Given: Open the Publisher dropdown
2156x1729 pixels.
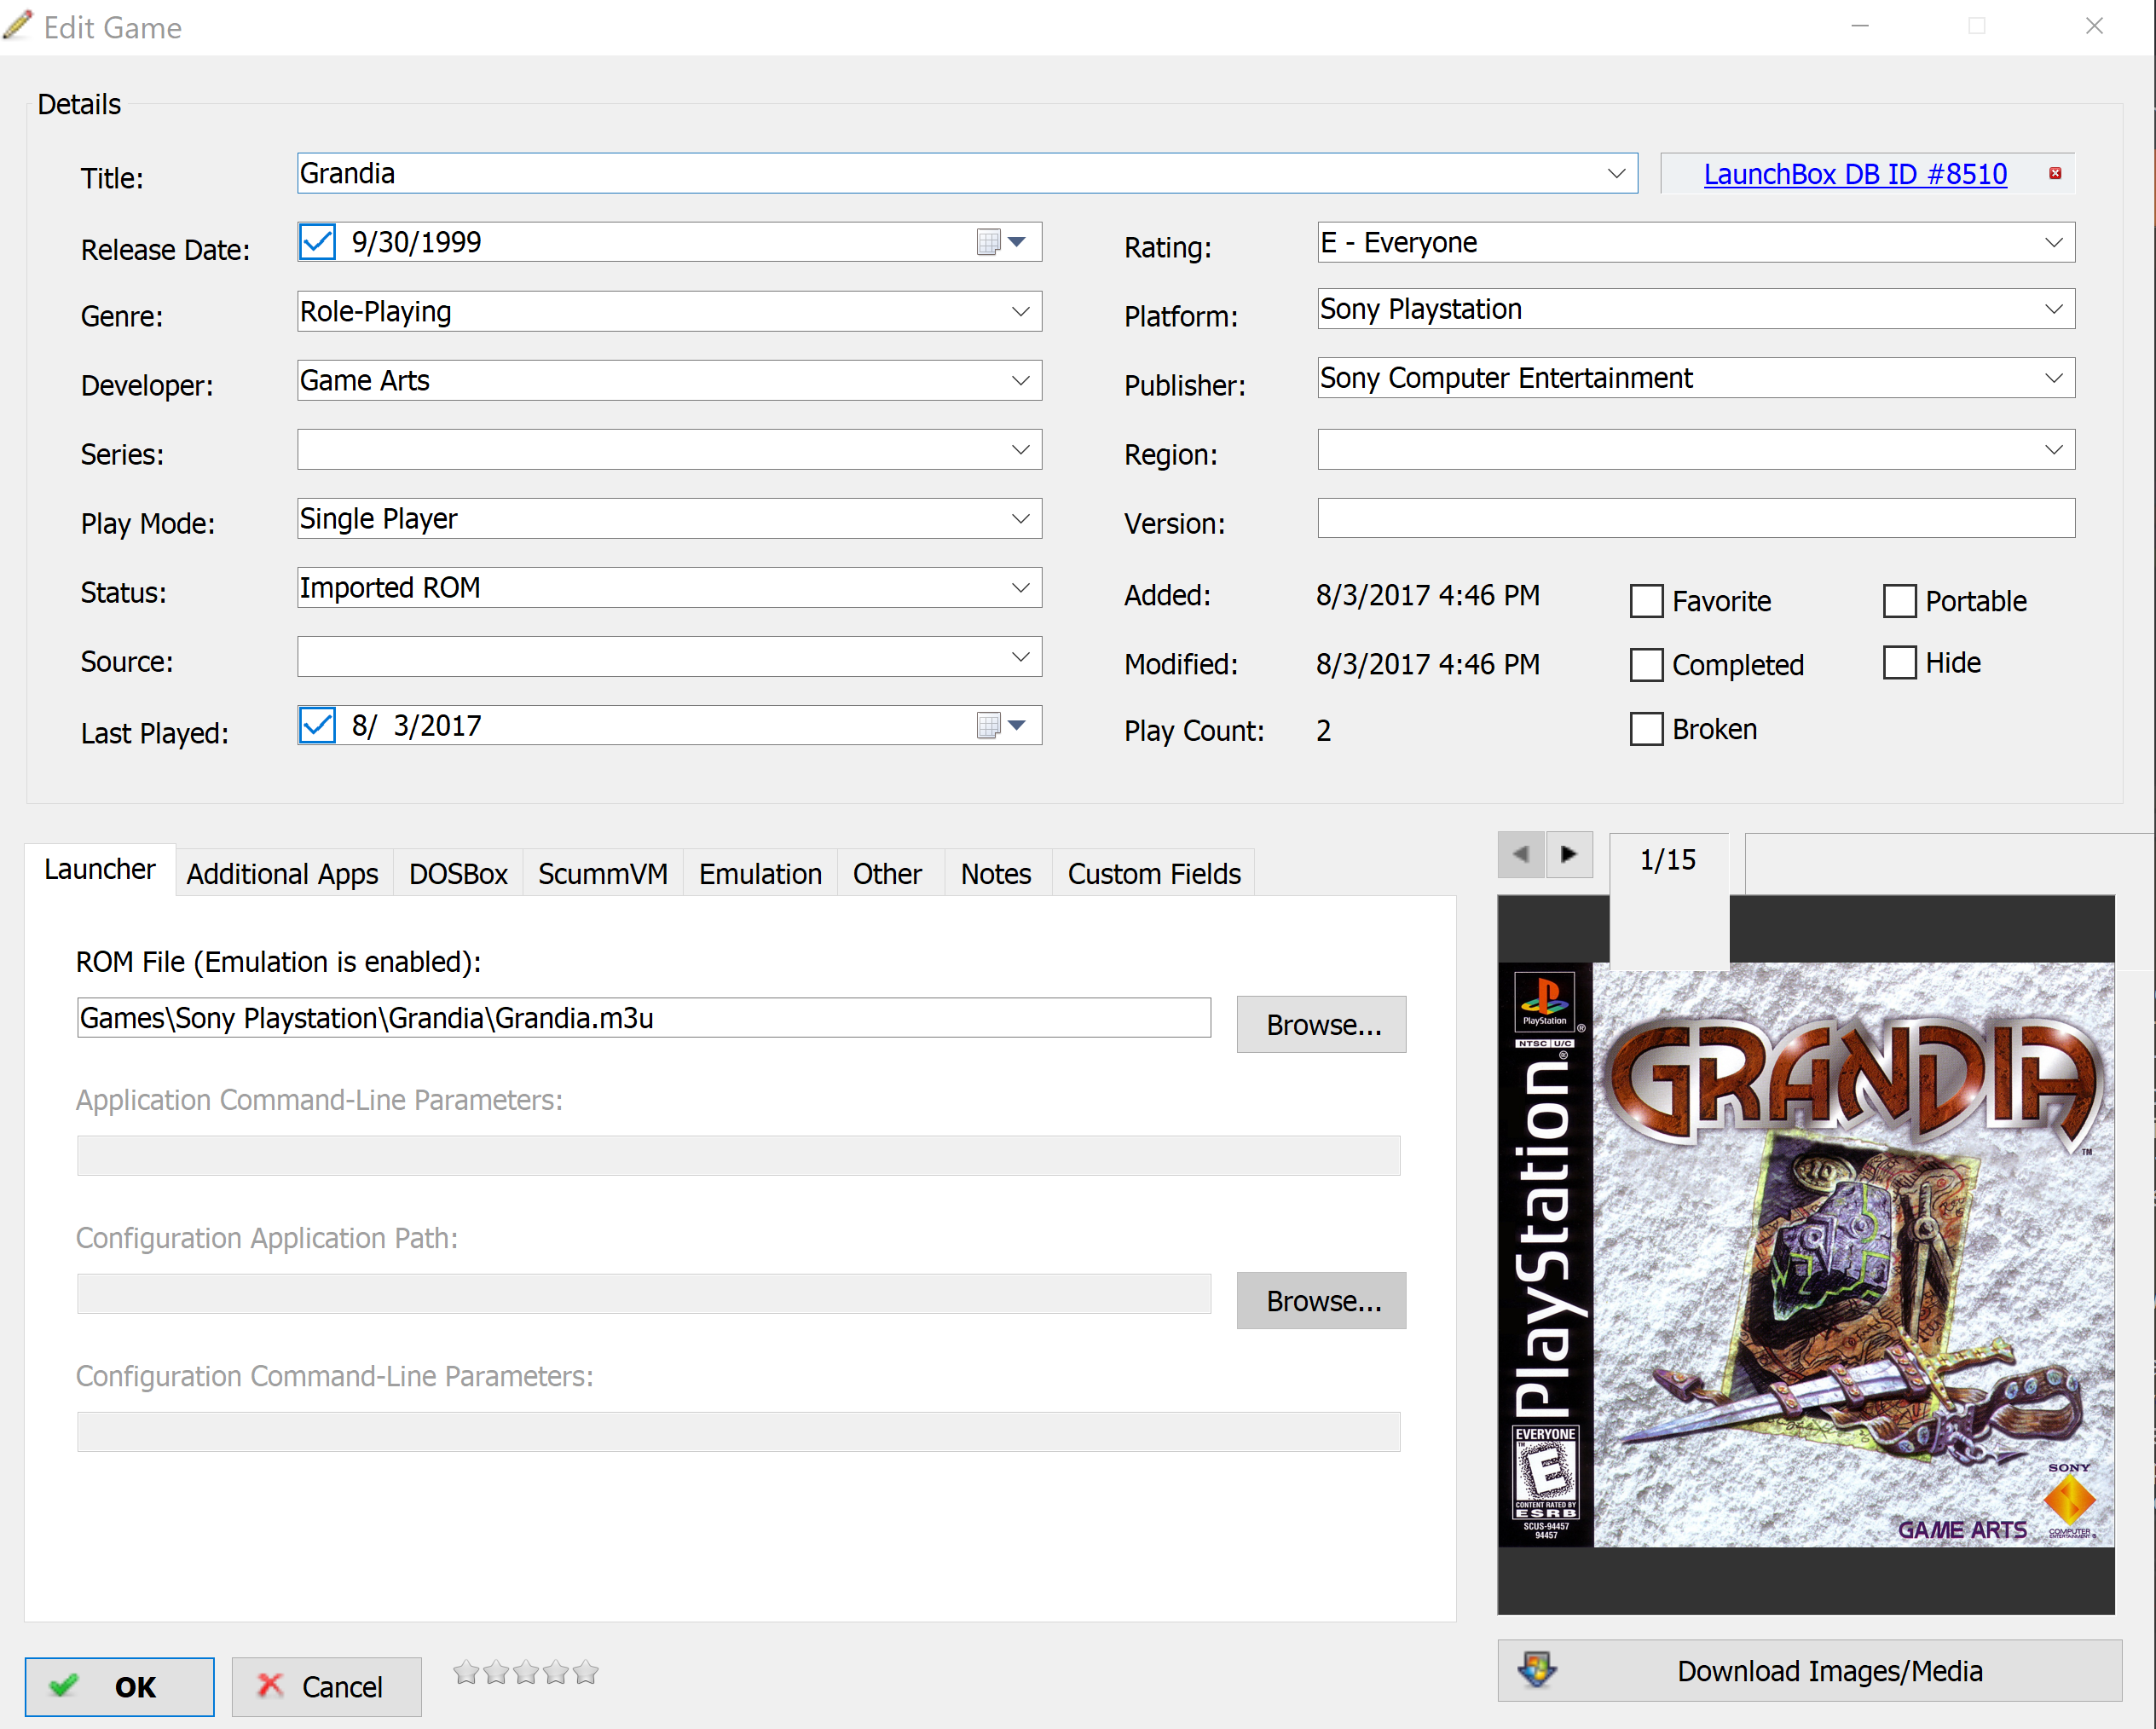Looking at the screenshot, I should tap(2053, 378).
